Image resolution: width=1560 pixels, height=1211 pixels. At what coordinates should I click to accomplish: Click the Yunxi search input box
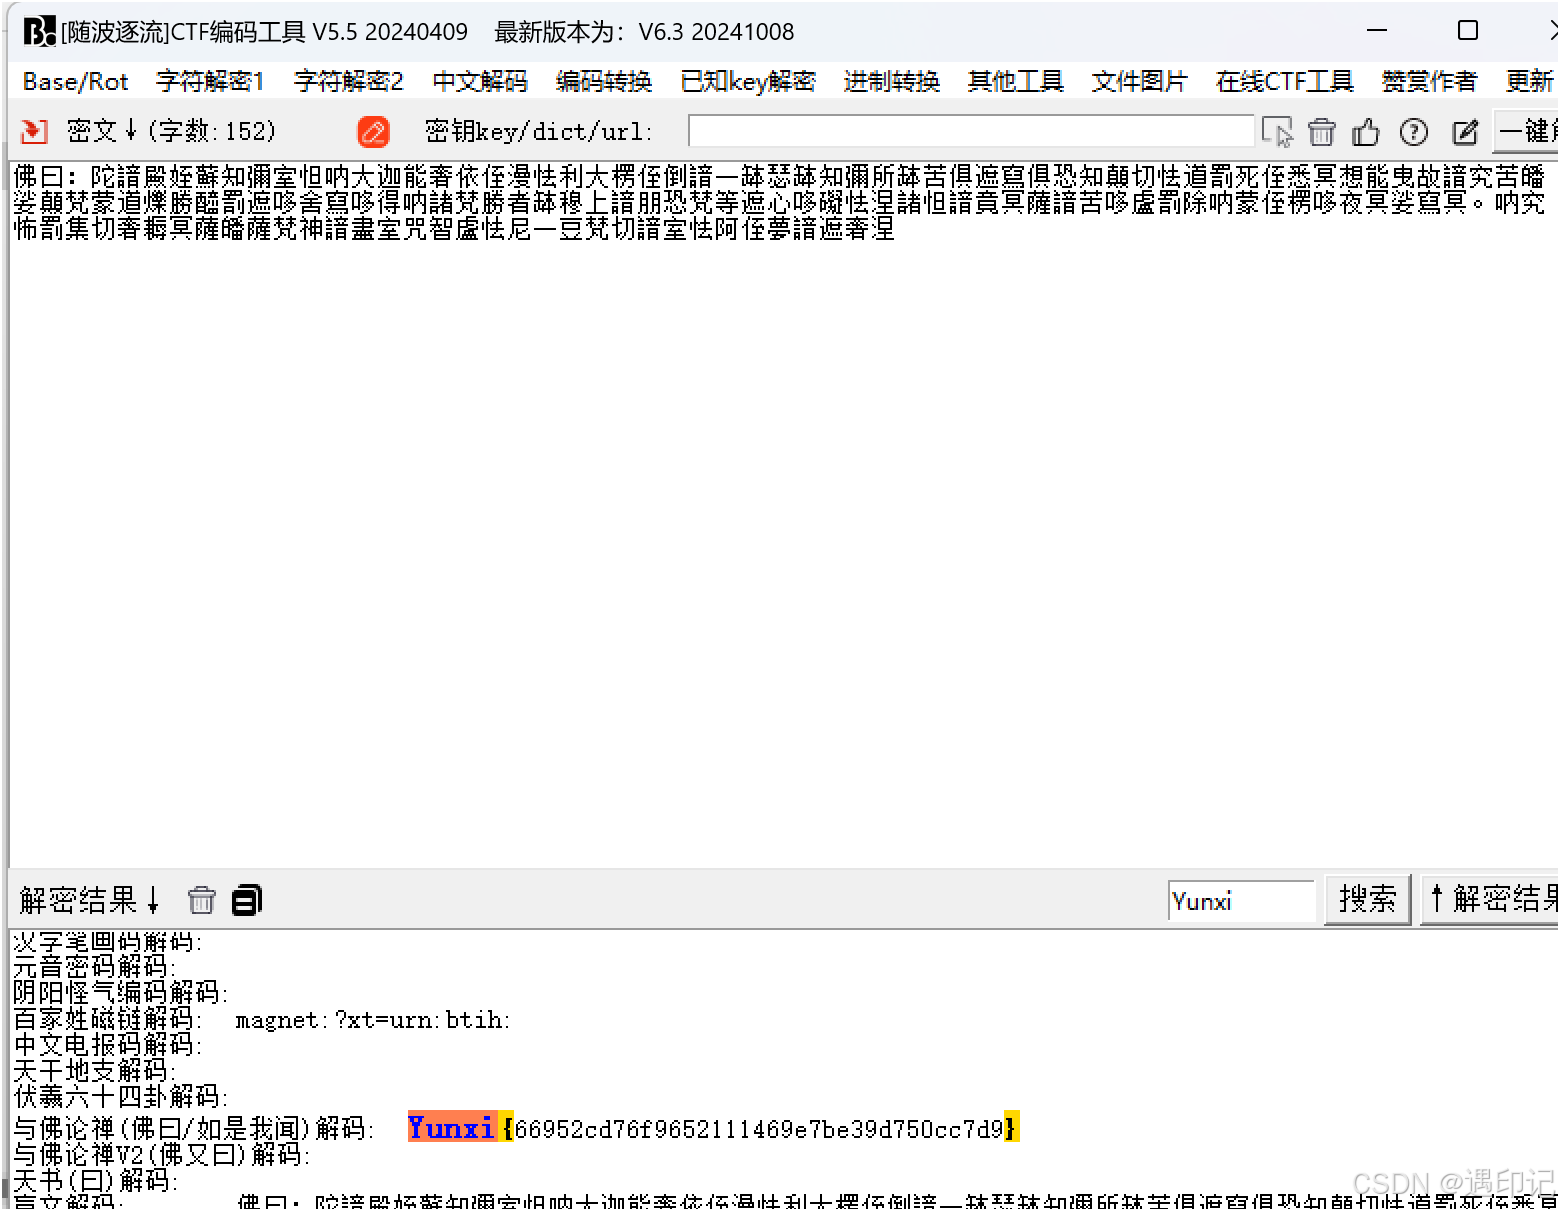1241,900
